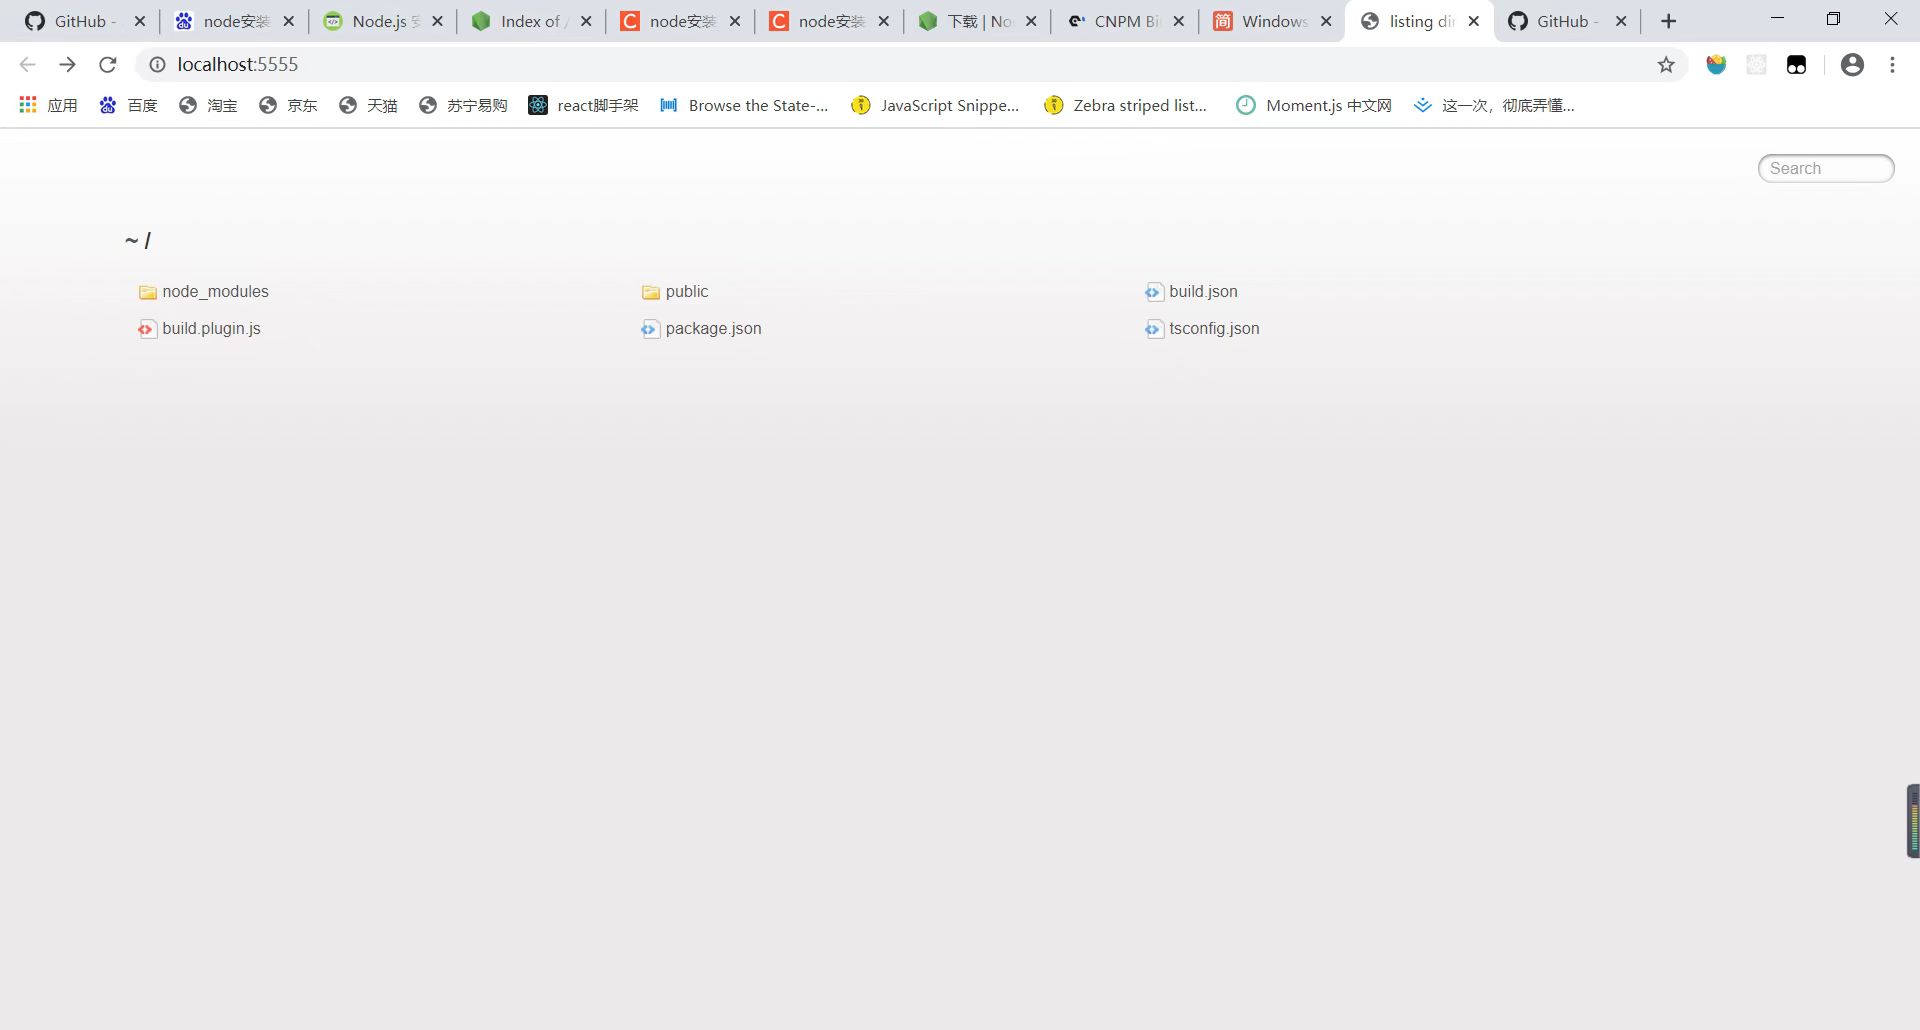Viewport: 1920px width, 1030px height.
Task: Open build.plugin.js file link
Action: (x=211, y=329)
